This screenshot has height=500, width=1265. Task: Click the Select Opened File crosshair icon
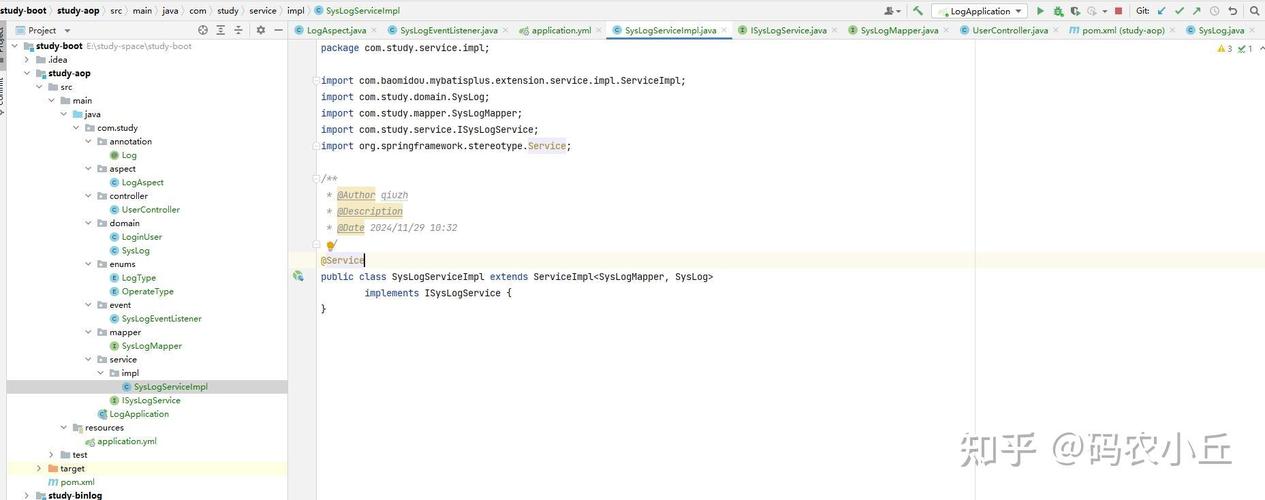(202, 30)
